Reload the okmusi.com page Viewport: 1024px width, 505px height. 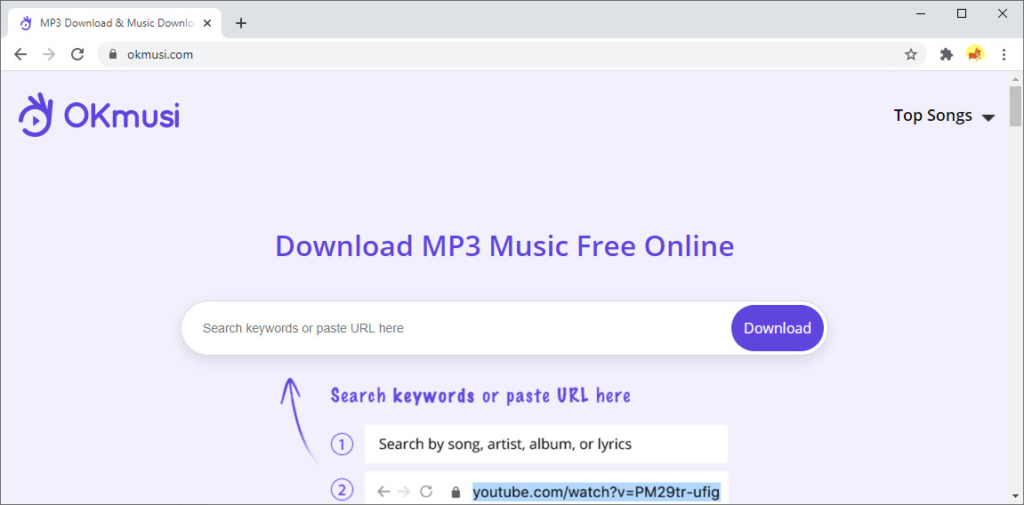coord(78,55)
